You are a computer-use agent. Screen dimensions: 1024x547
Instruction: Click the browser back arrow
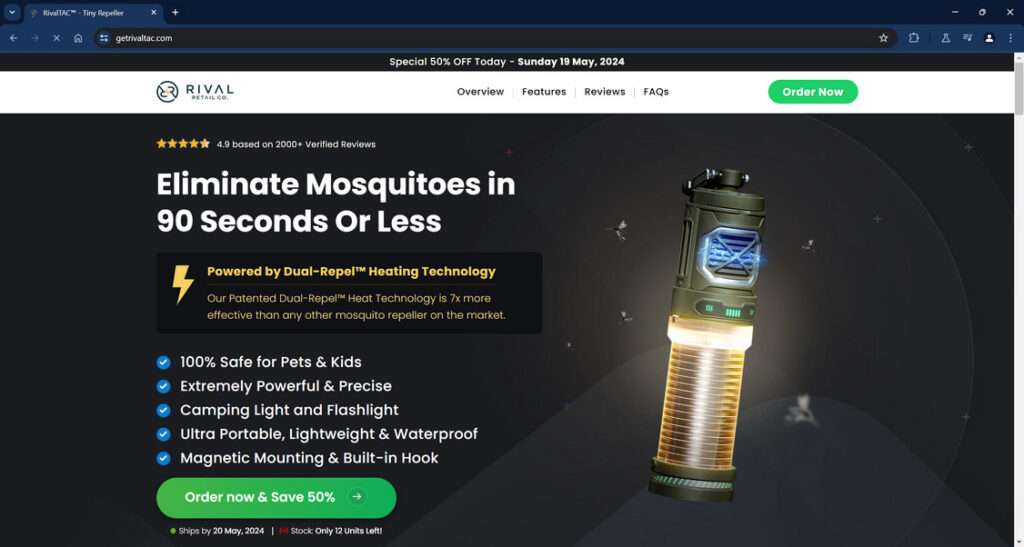pyautogui.click(x=14, y=39)
